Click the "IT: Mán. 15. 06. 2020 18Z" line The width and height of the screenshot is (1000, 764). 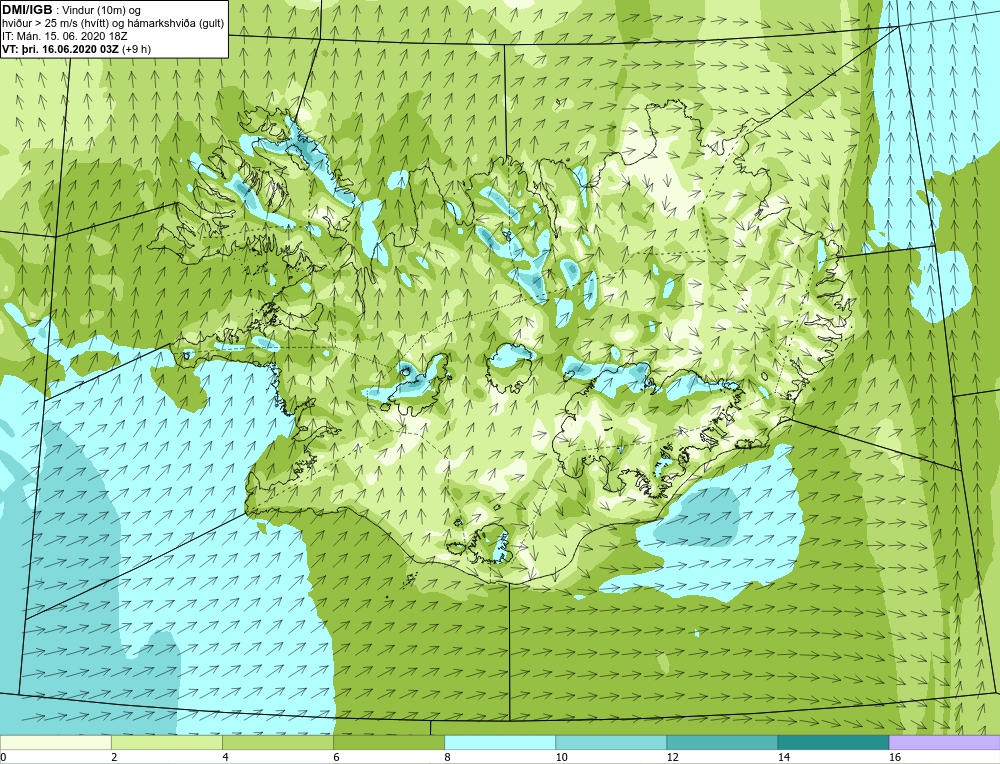tap(65, 36)
